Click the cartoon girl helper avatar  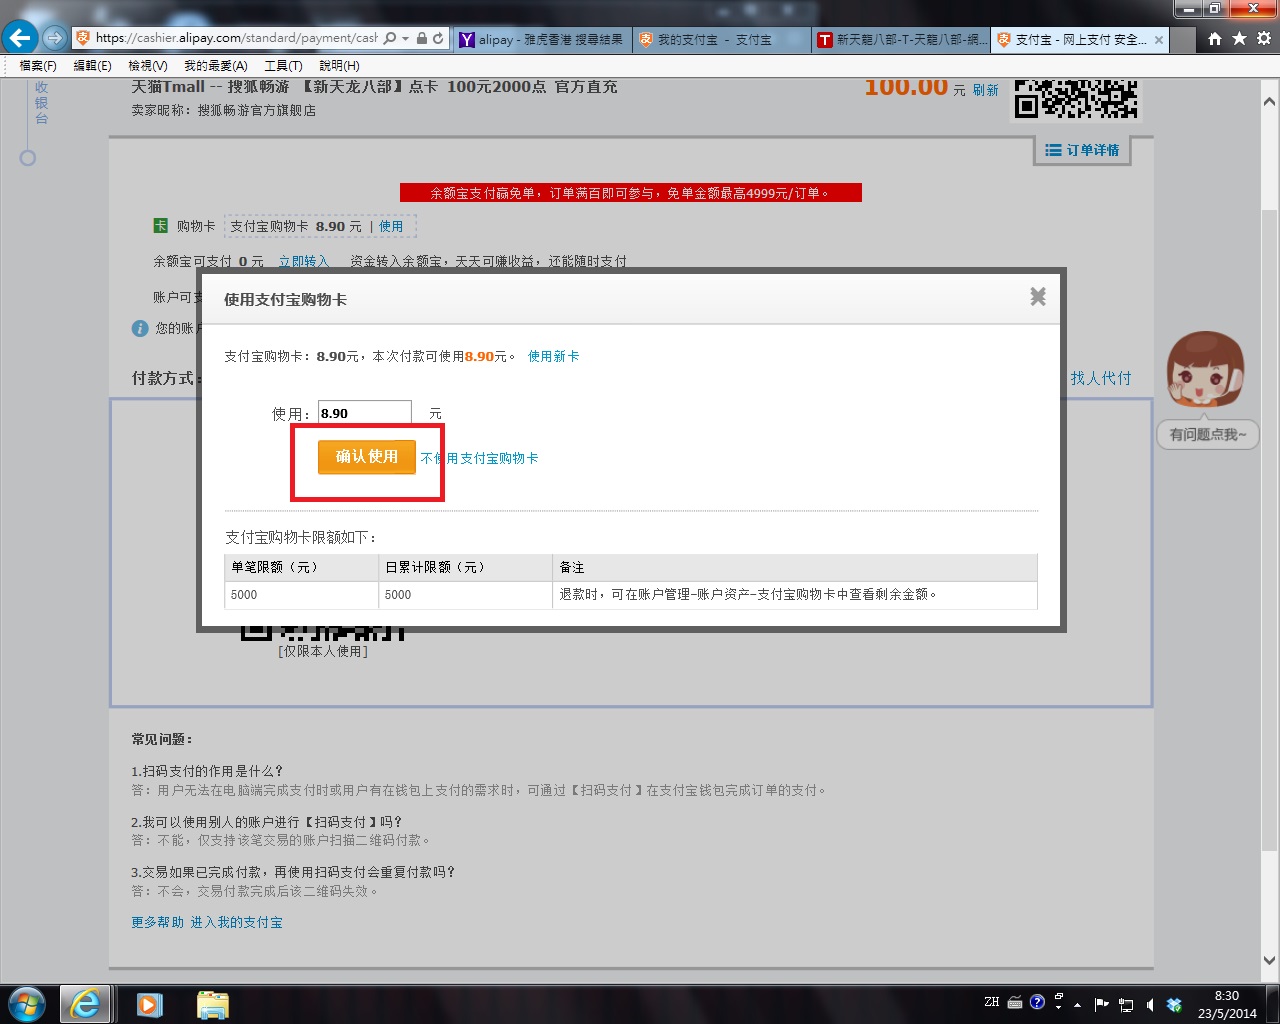pos(1205,368)
